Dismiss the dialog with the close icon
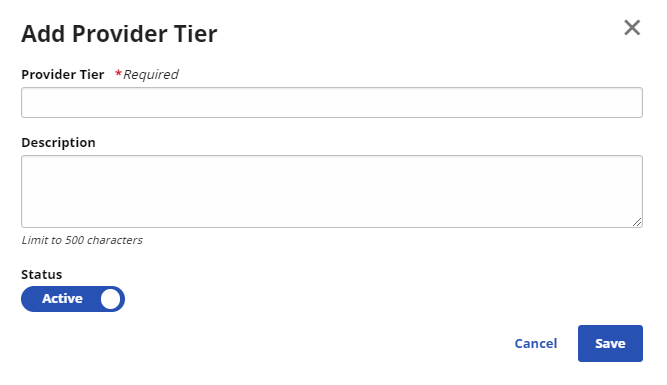The width and height of the screenshot is (667, 385). coord(632,28)
